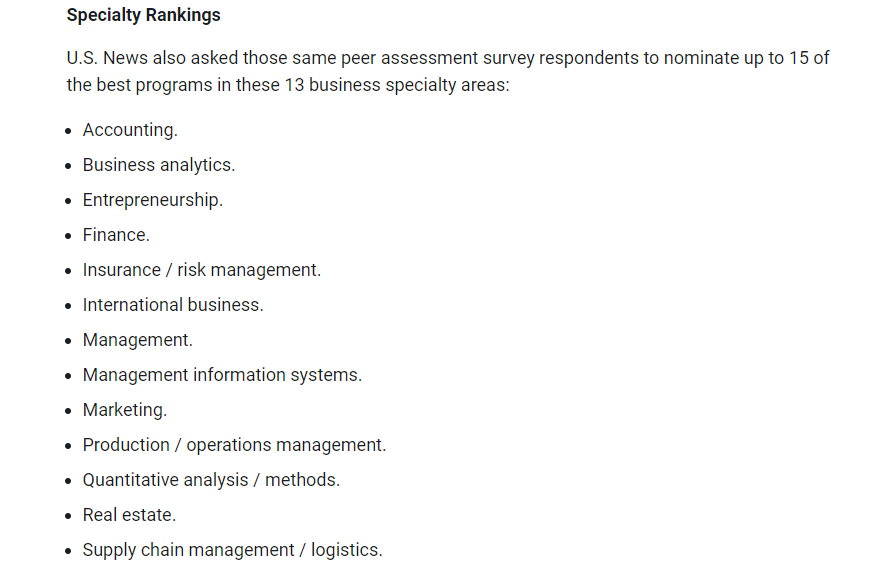Click the Marketing list item
The image size is (870, 569).
pos(125,410)
